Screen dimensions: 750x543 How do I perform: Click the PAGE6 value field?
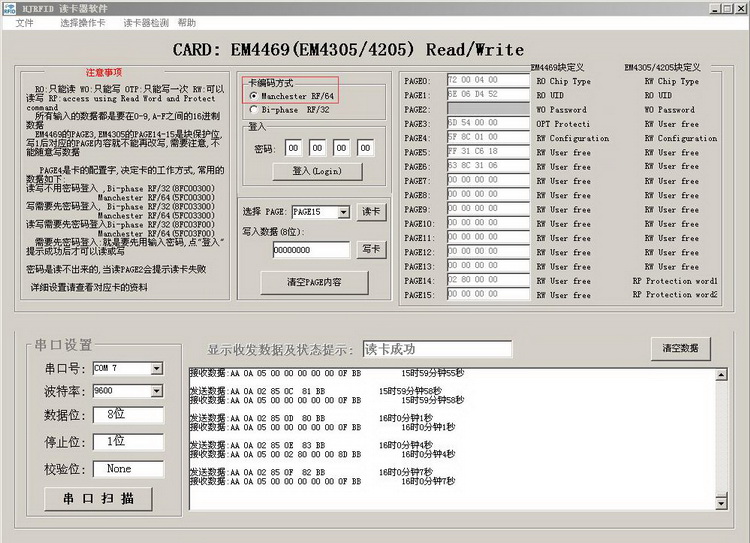pos(488,166)
